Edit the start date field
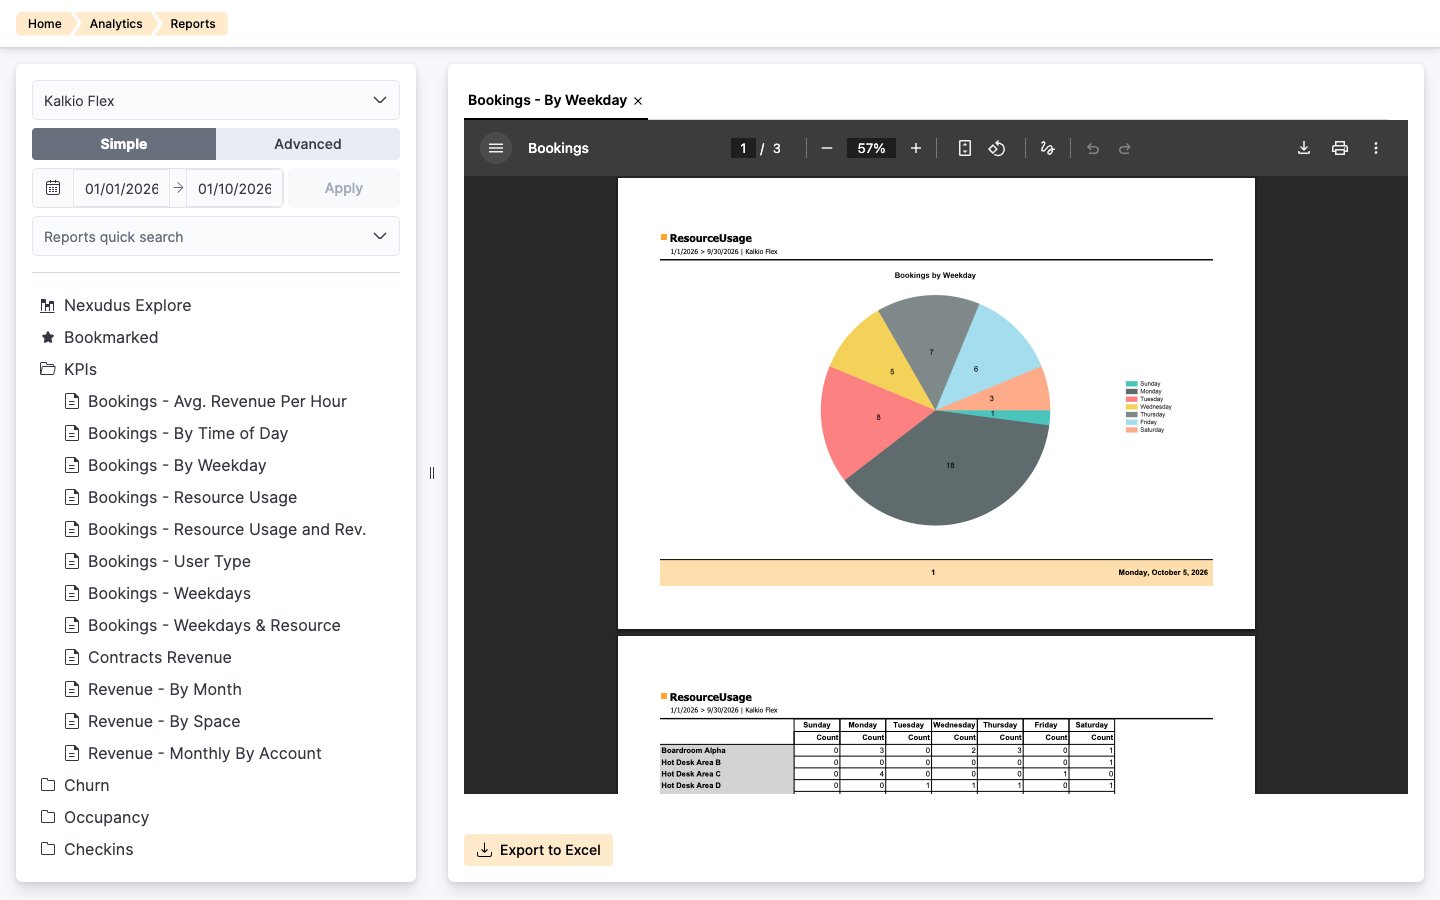 [x=122, y=188]
